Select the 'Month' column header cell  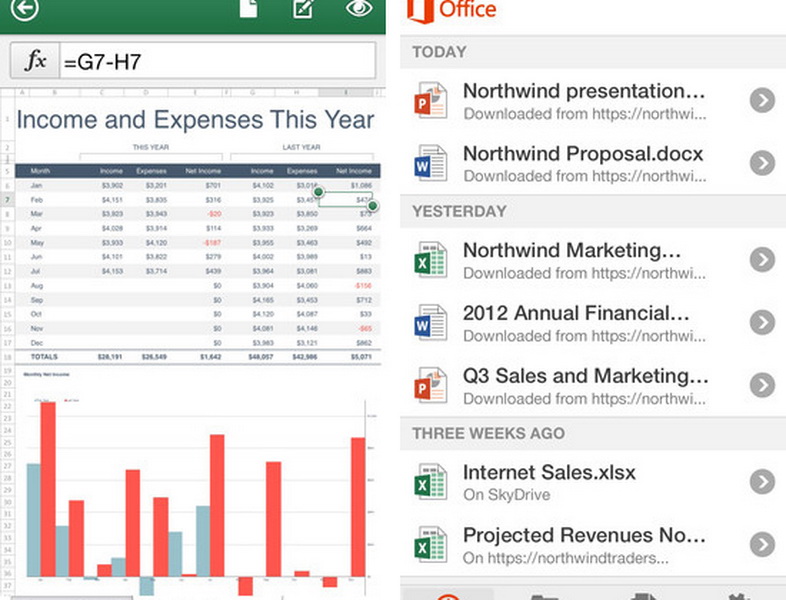[x=40, y=171]
